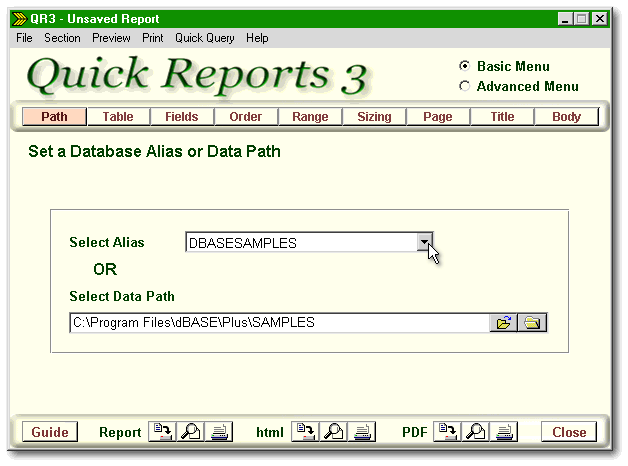
Task: Minimize the QR3 window
Action: pyautogui.click(x=565, y=19)
